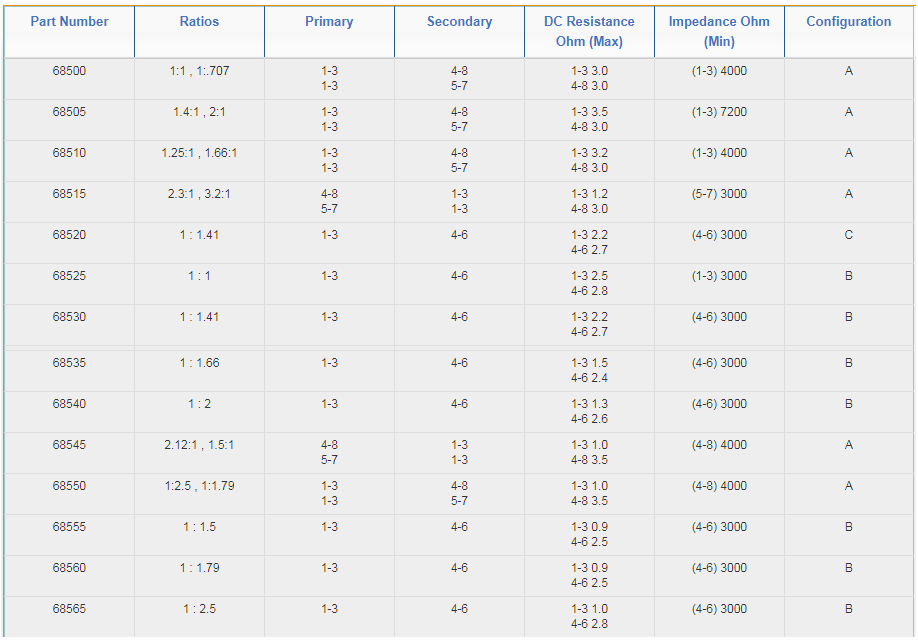Screen dimensions: 918x640
Task: Click the Secondary column header
Action: click(459, 22)
